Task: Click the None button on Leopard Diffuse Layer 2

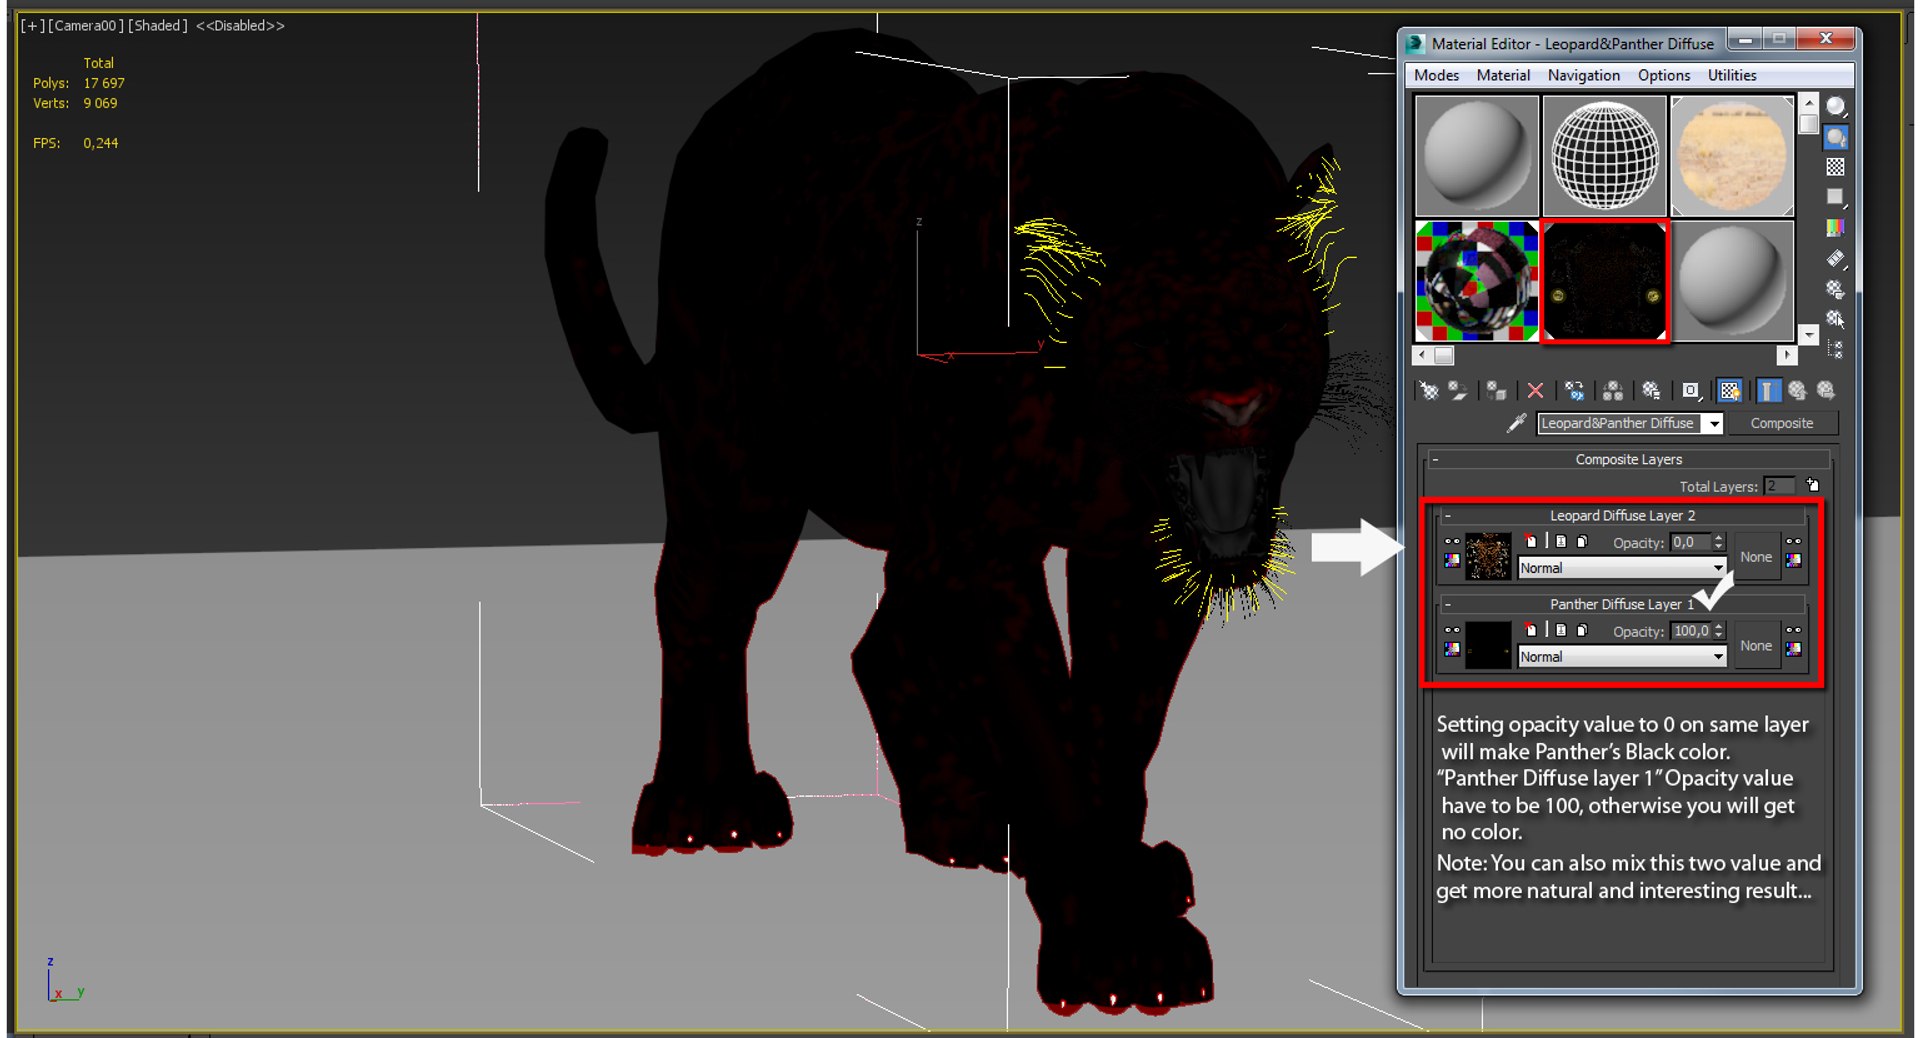Action: 1756,557
